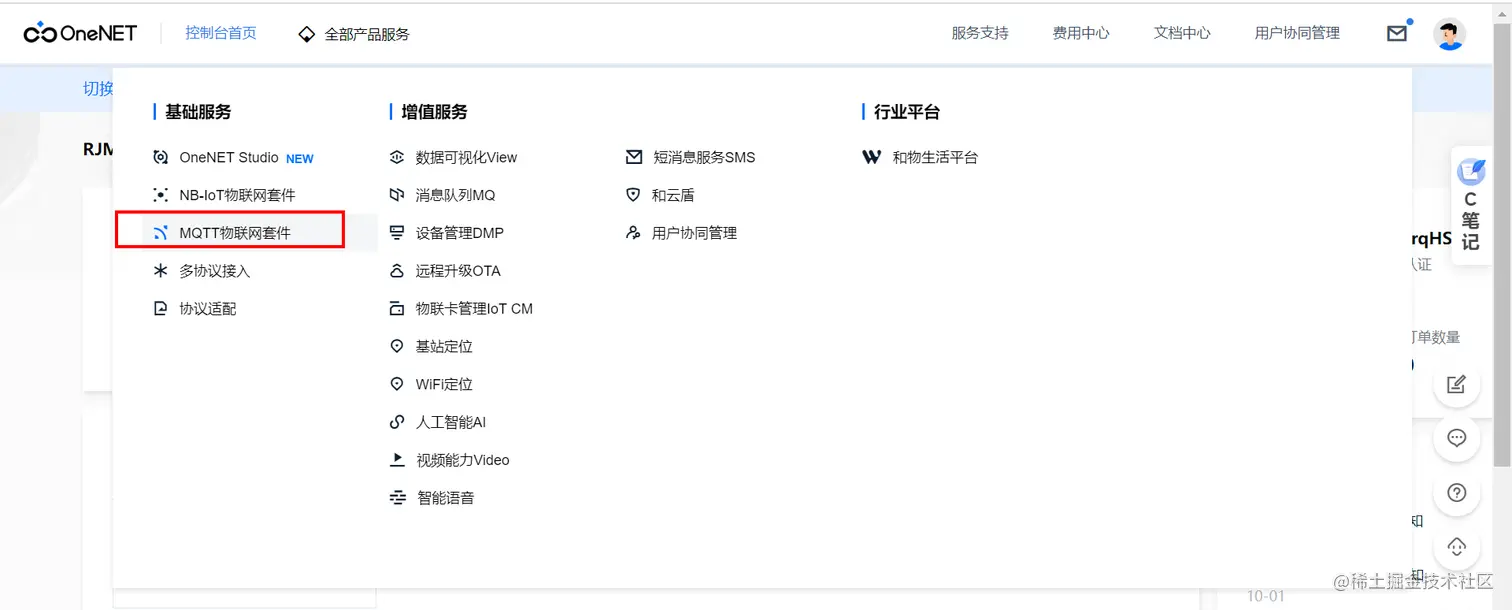Image resolution: width=1512 pixels, height=610 pixels.
Task: Open 人工智能AI service
Action: [x=451, y=422]
